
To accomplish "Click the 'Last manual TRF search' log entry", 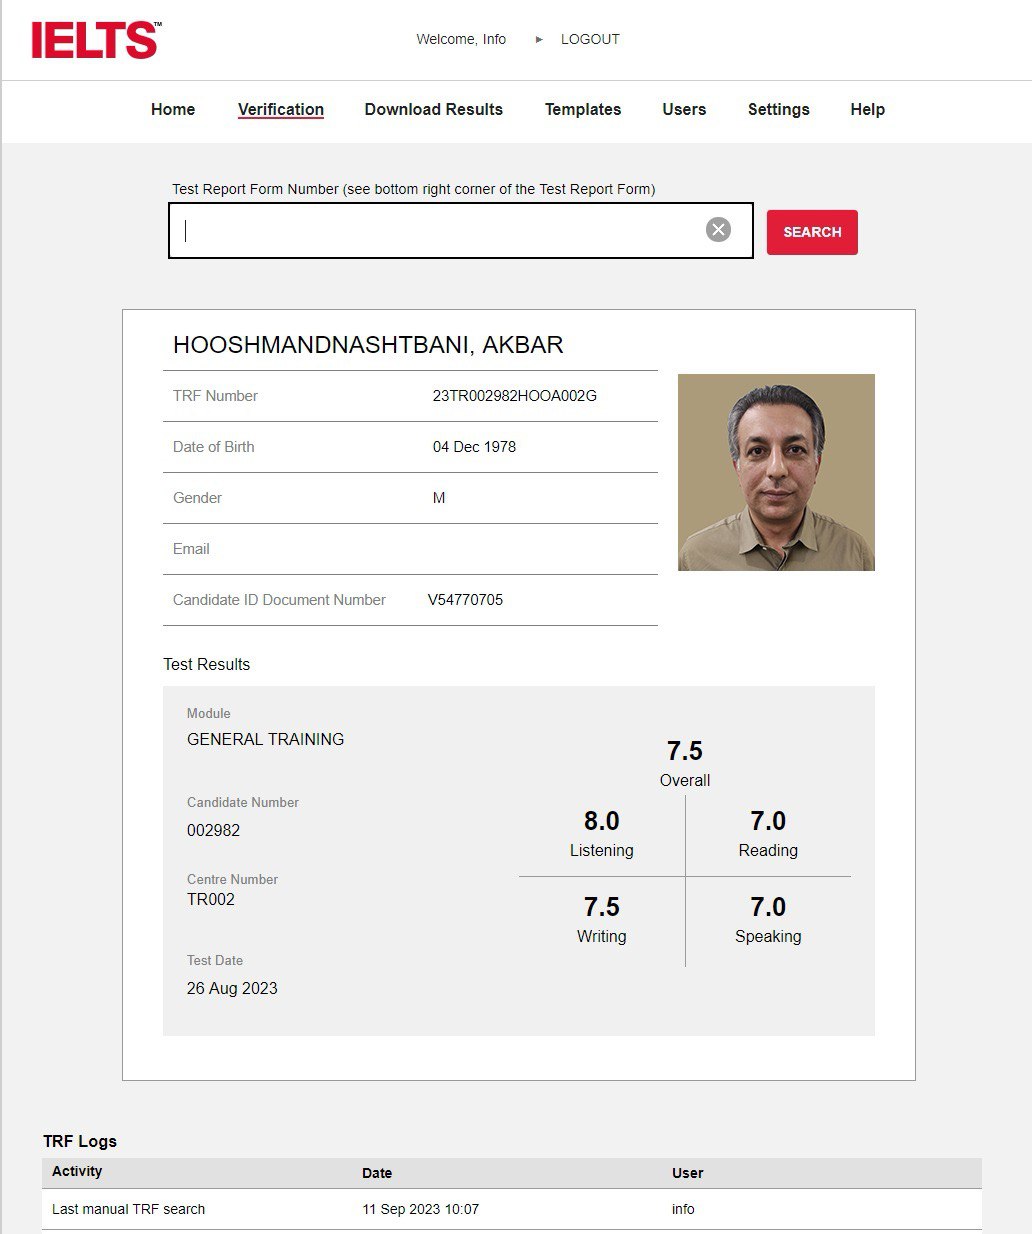I will point(129,1209).
